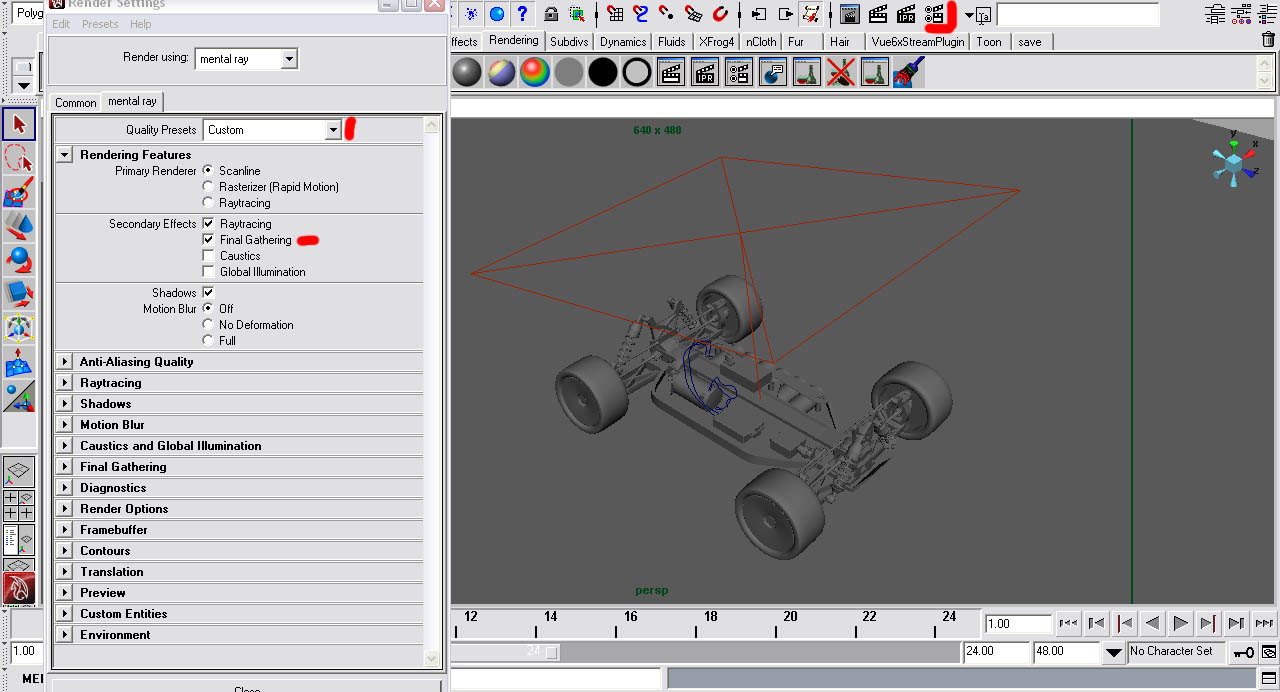
Task: Play the animation forwards
Action: (x=1180, y=624)
